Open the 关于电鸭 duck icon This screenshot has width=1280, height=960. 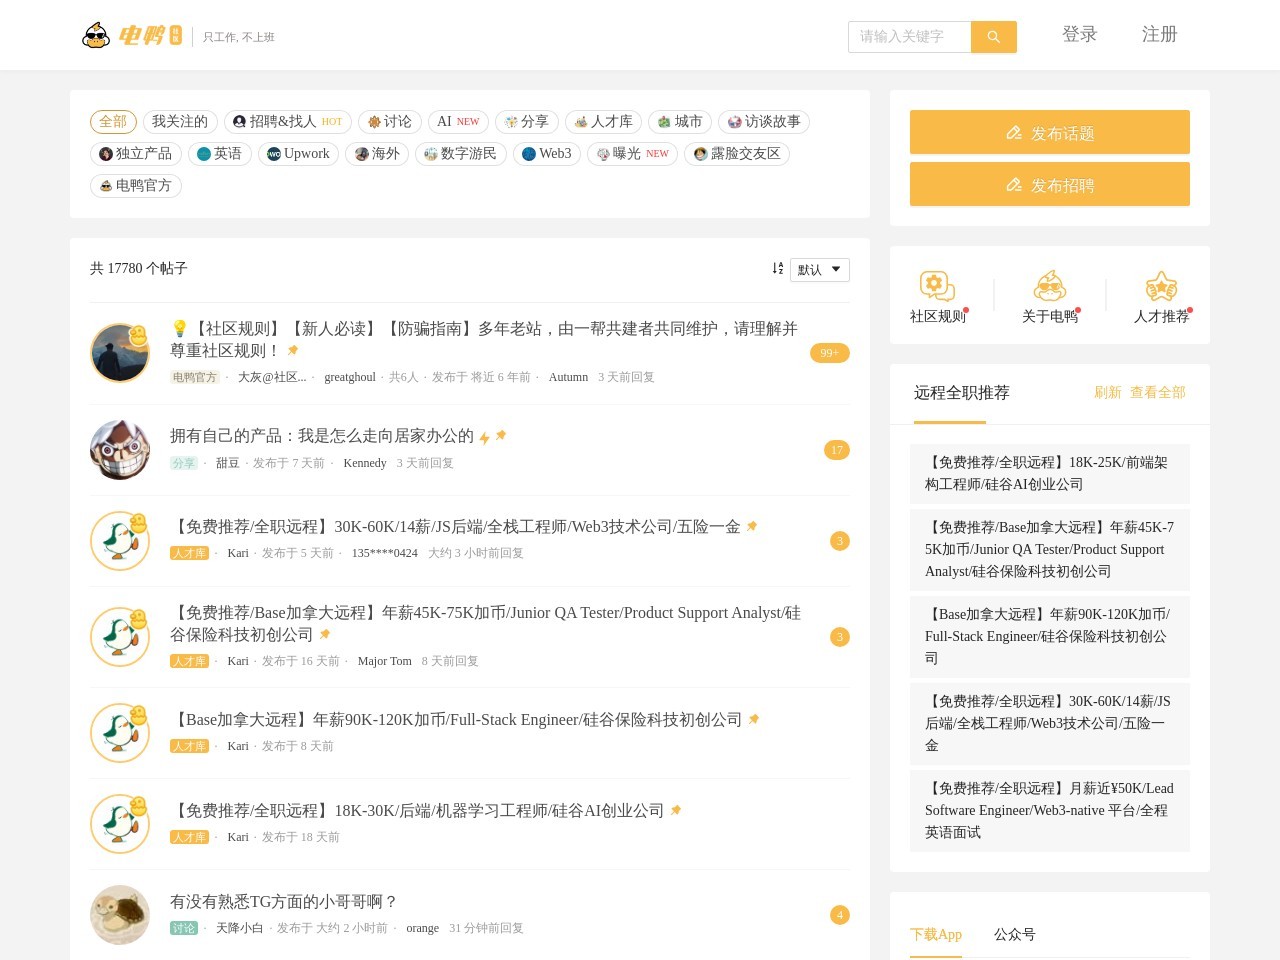click(x=1049, y=287)
